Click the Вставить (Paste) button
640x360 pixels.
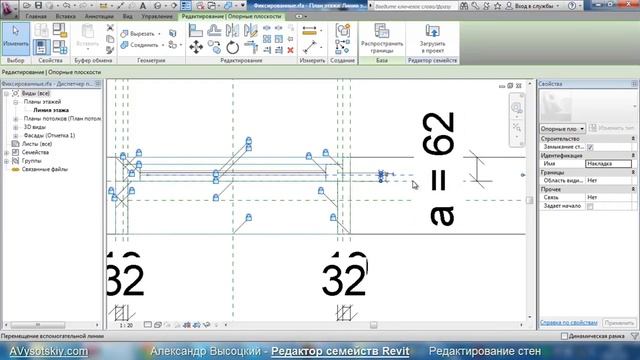[x=87, y=38]
